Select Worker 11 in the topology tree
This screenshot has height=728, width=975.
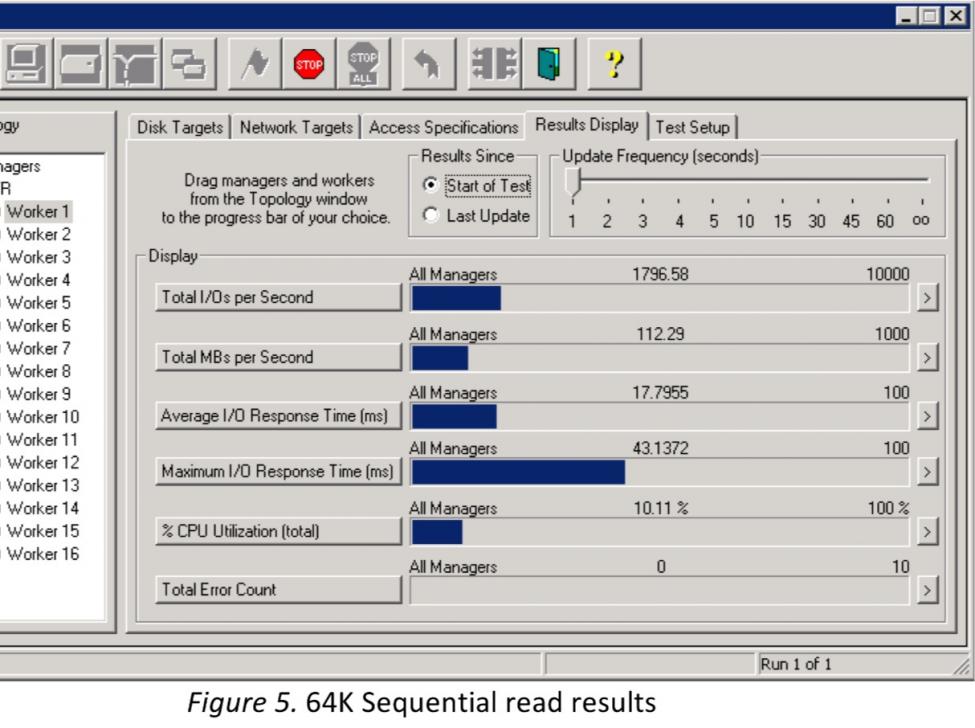click(42, 440)
